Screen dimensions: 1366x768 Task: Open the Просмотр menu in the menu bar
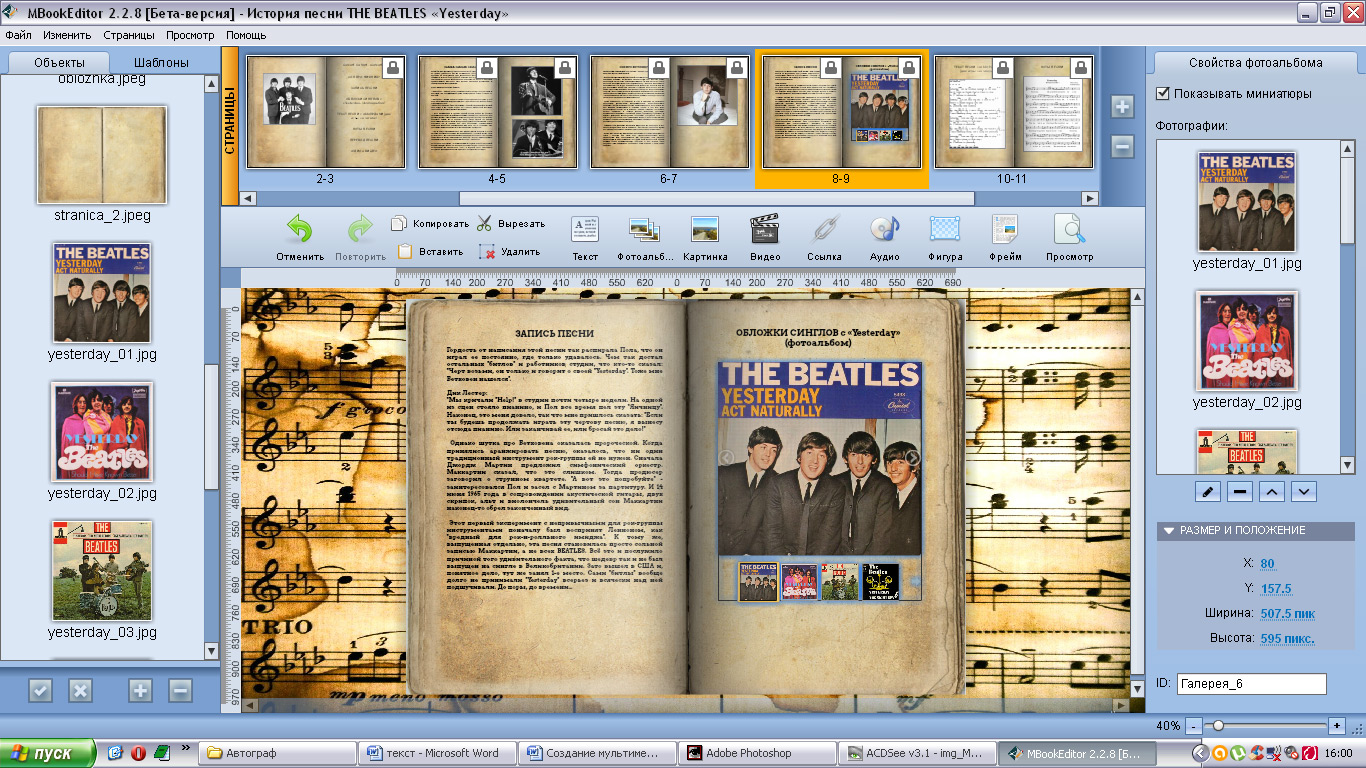click(x=191, y=35)
